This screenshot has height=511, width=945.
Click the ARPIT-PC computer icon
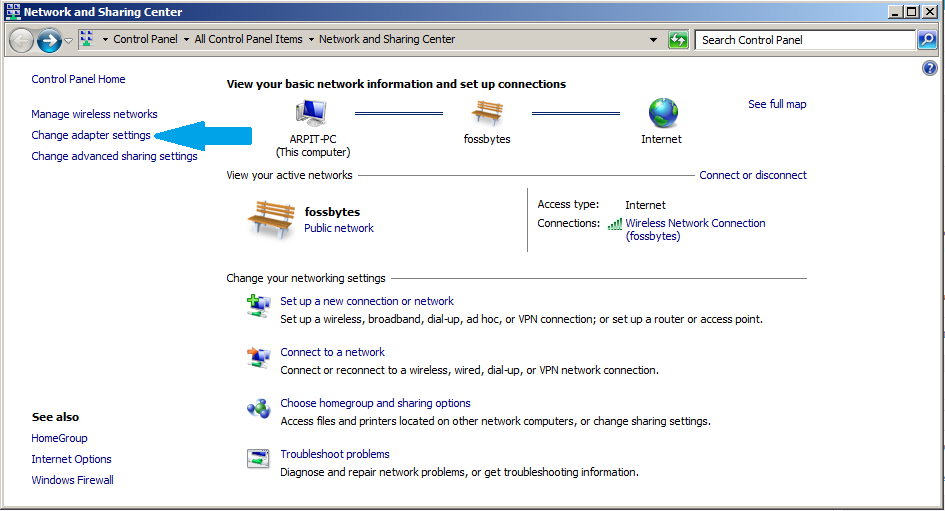[312, 114]
